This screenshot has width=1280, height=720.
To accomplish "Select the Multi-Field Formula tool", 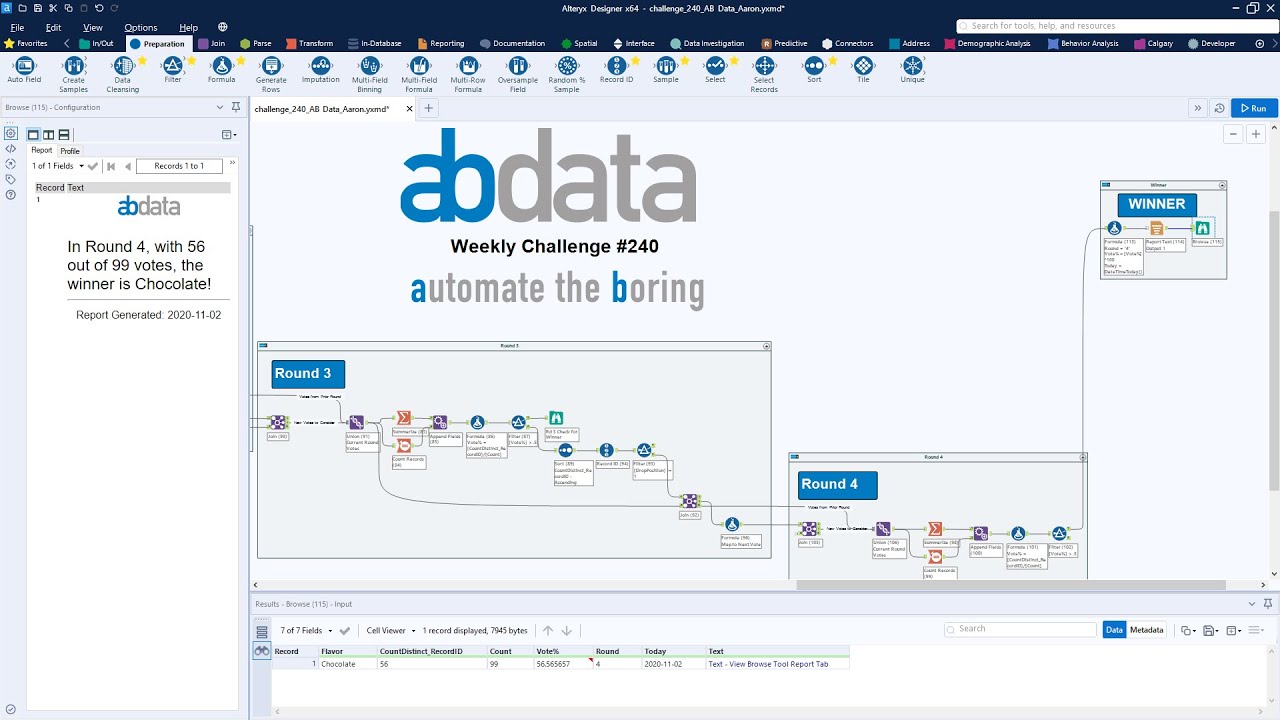I will click(419, 74).
